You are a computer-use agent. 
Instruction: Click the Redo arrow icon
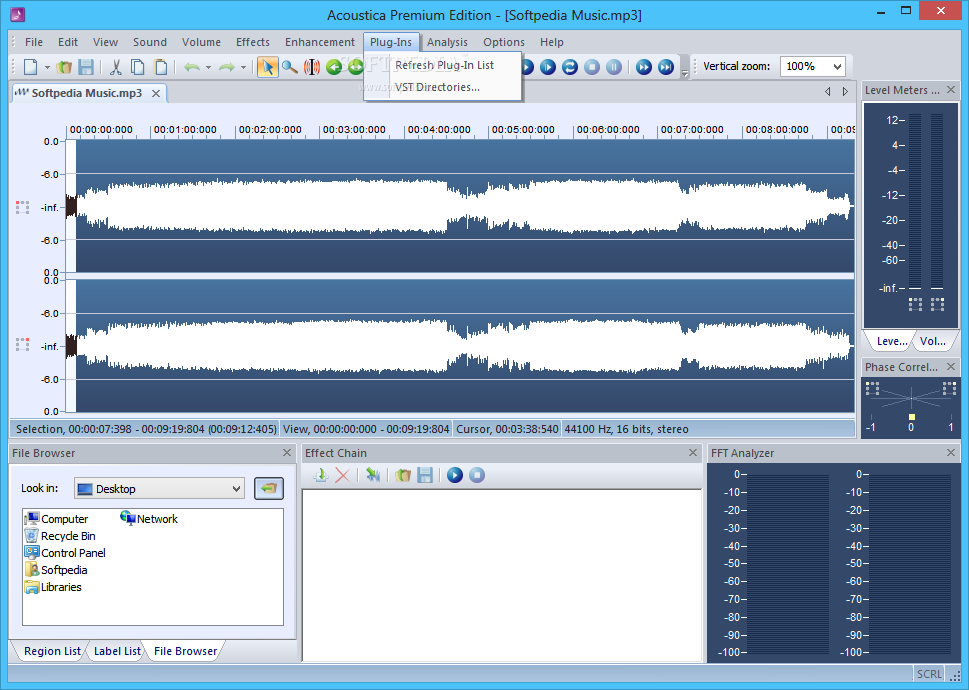point(227,66)
